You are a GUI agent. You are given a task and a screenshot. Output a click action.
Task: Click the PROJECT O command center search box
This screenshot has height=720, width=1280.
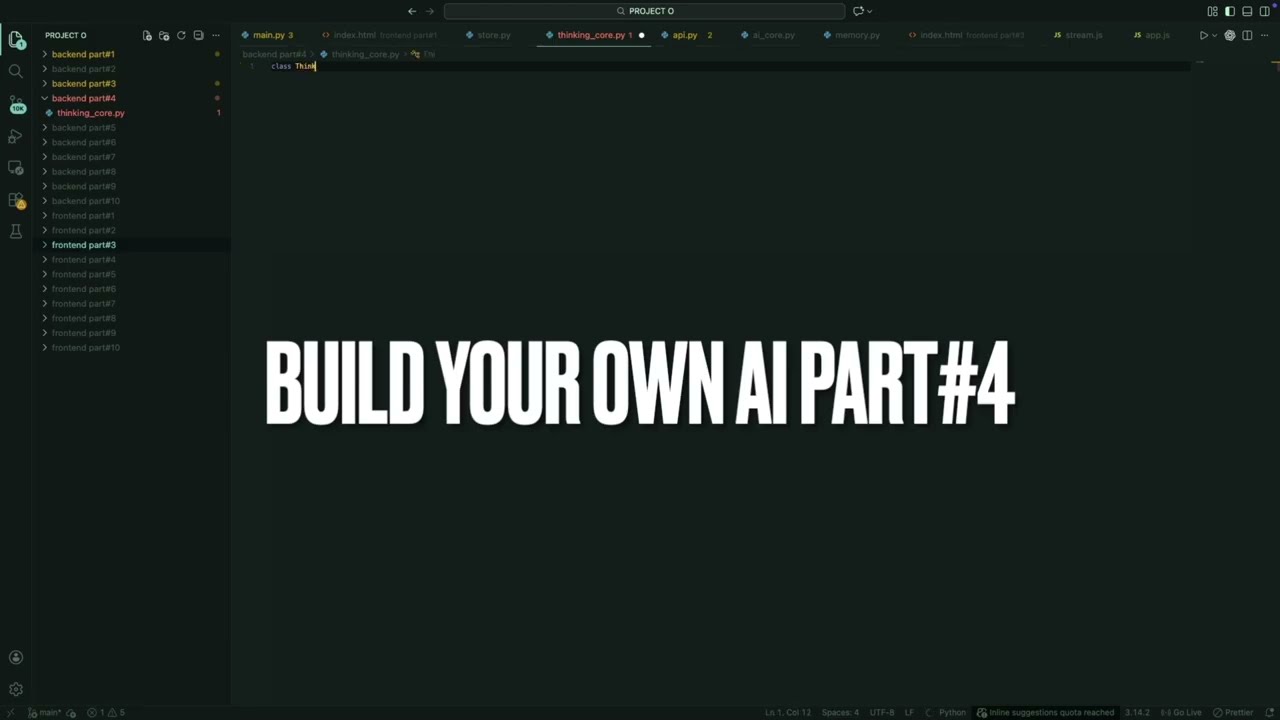(645, 11)
